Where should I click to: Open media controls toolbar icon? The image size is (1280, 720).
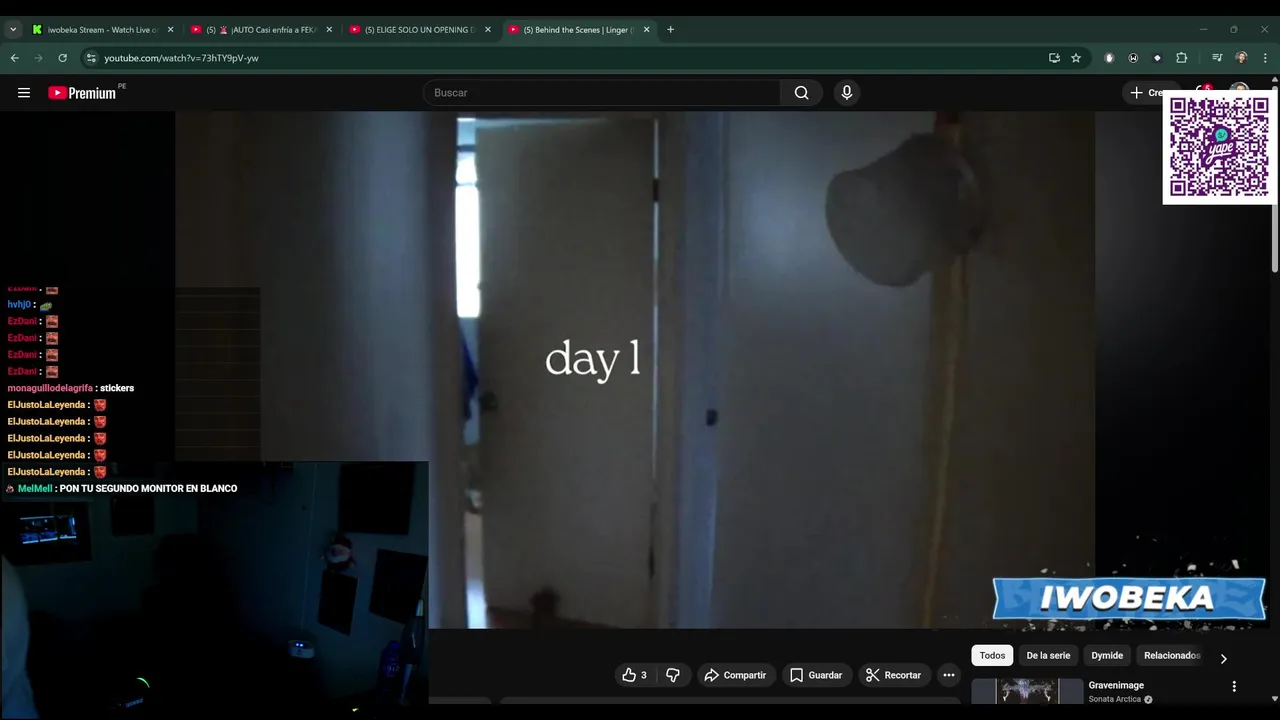(x=1217, y=58)
